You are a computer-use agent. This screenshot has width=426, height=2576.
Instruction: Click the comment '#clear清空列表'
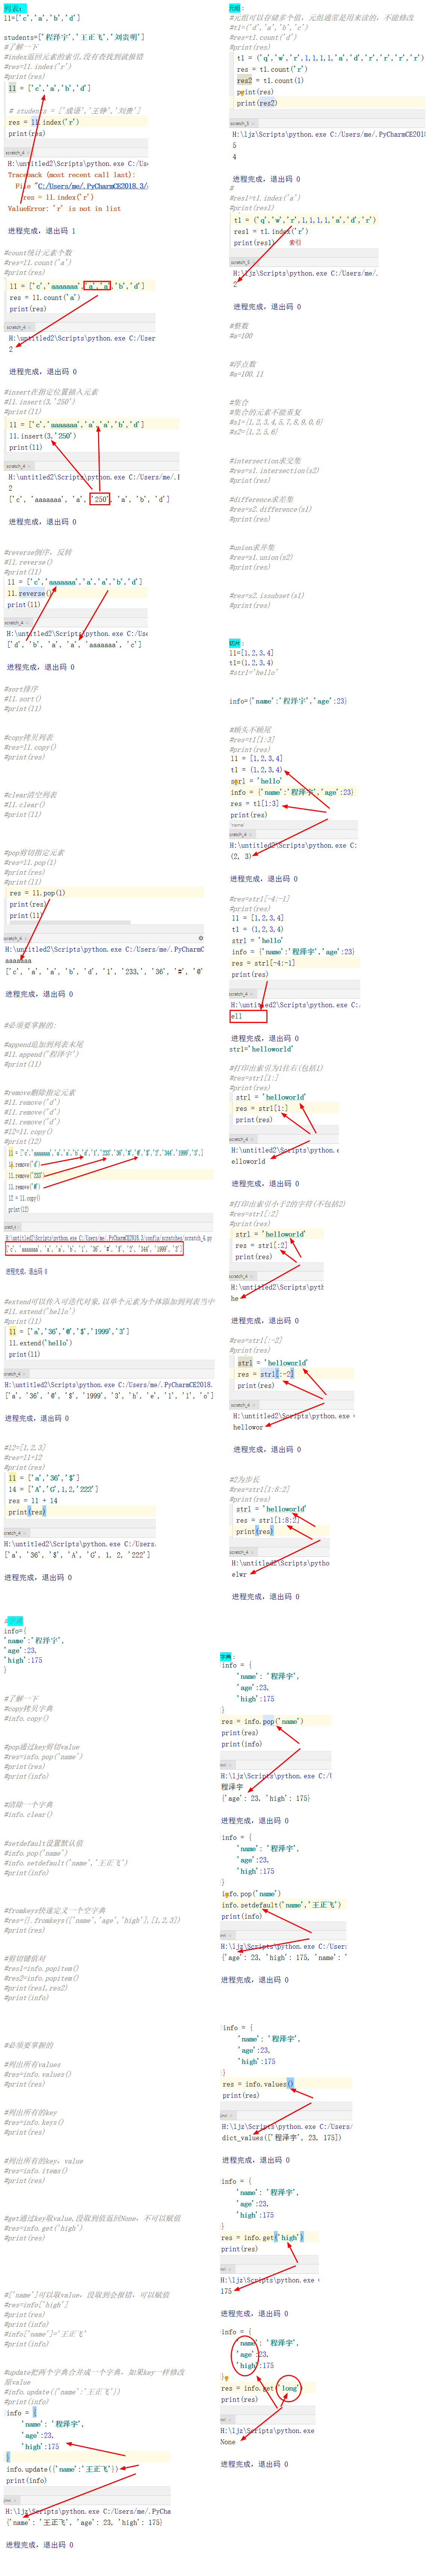pyautogui.click(x=31, y=795)
